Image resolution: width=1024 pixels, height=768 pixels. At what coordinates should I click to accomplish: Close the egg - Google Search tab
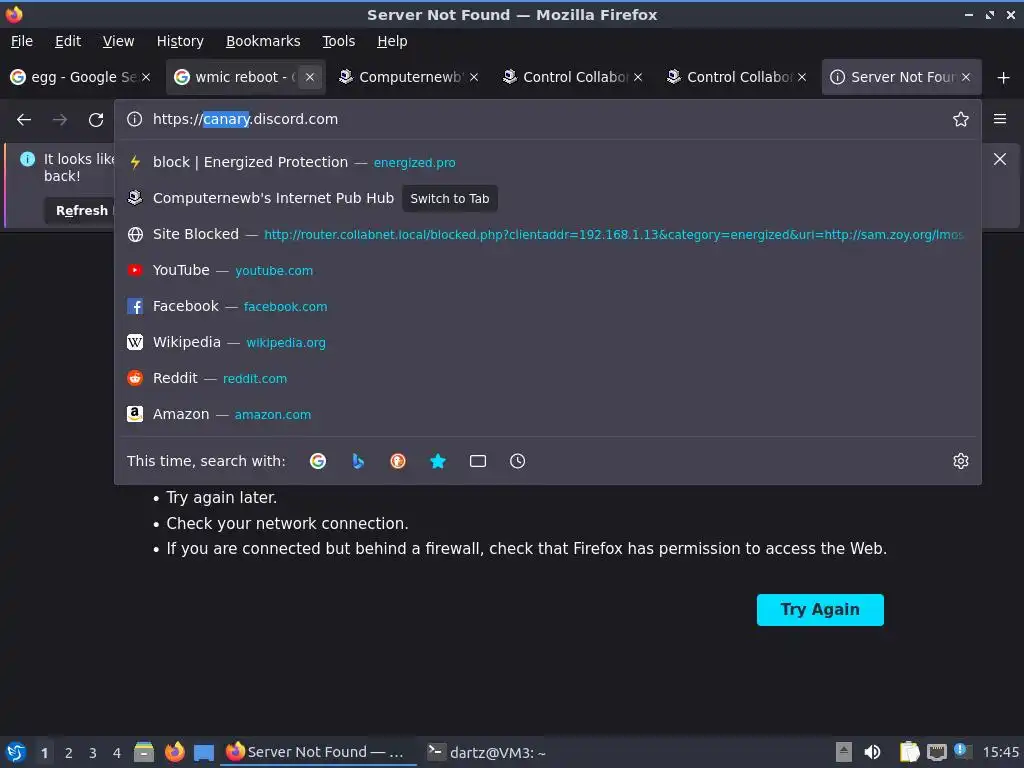tap(146, 77)
